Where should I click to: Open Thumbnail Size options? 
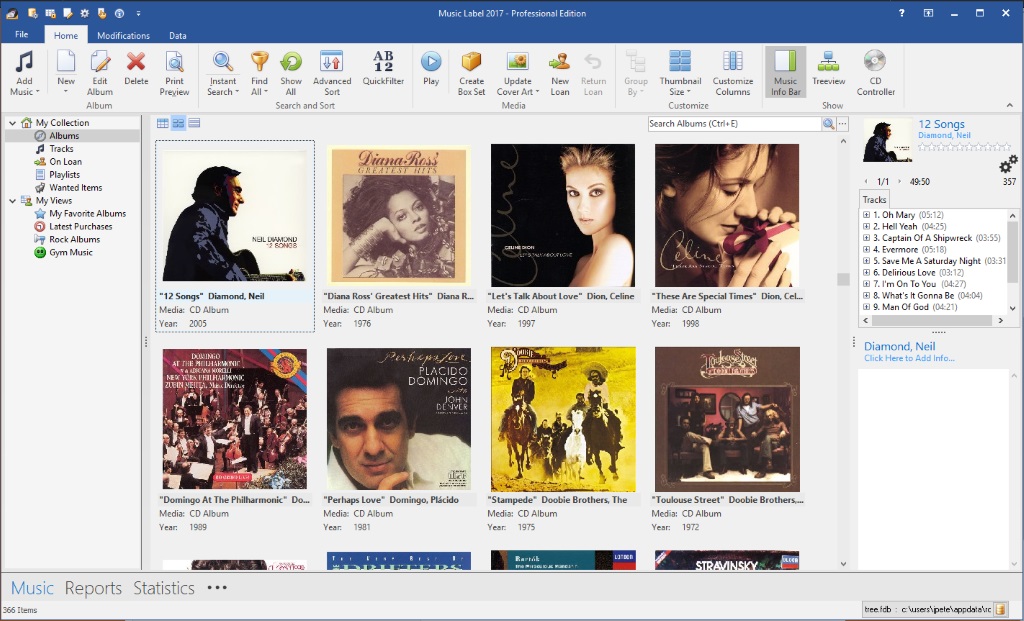tap(680, 72)
